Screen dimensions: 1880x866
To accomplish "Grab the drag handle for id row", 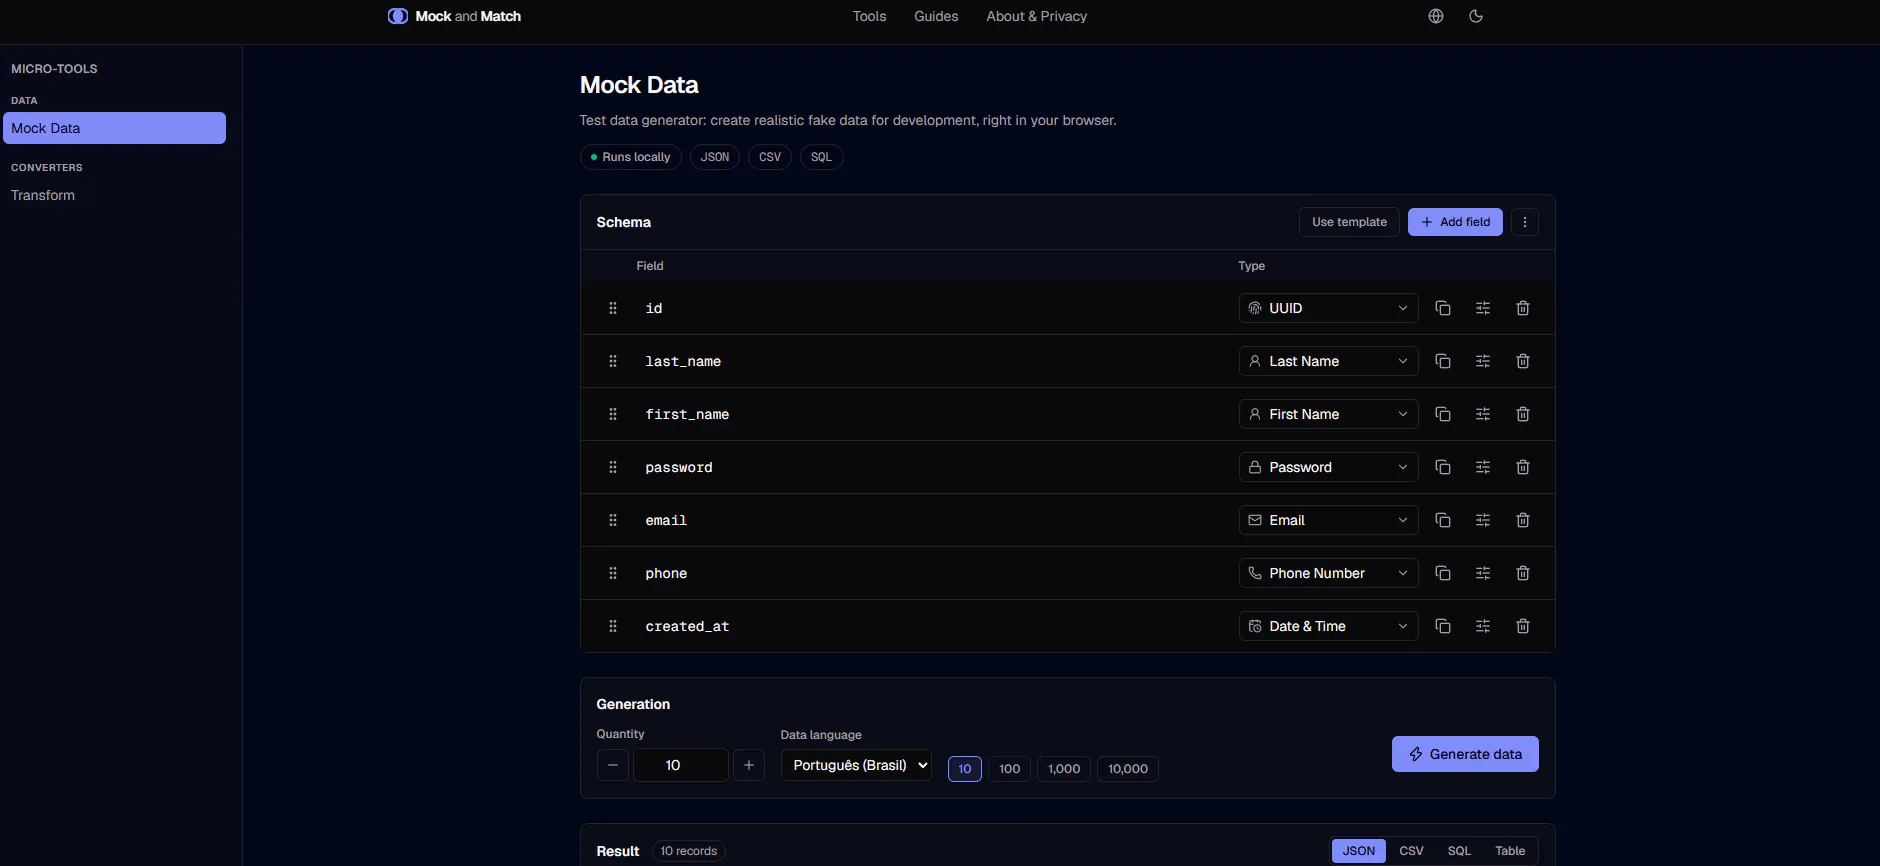I will pos(613,308).
